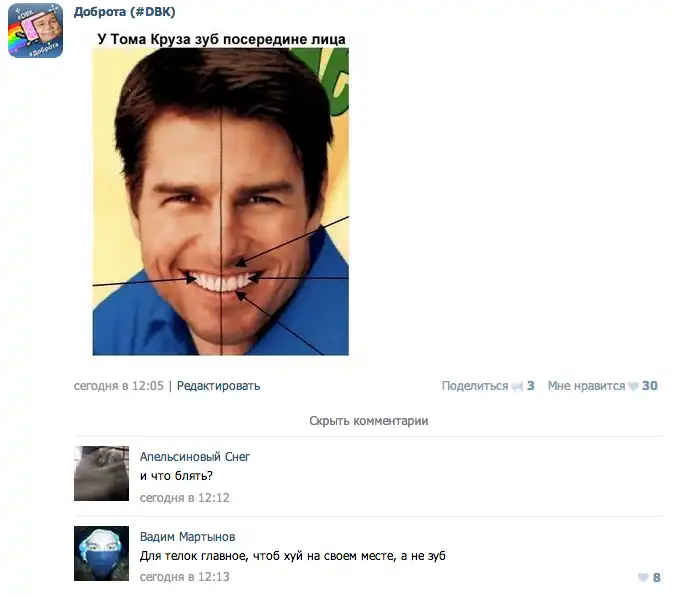Screen dimensions: 677x595
Task: Open the list of 3 shares
Action: pyautogui.click(x=531, y=386)
